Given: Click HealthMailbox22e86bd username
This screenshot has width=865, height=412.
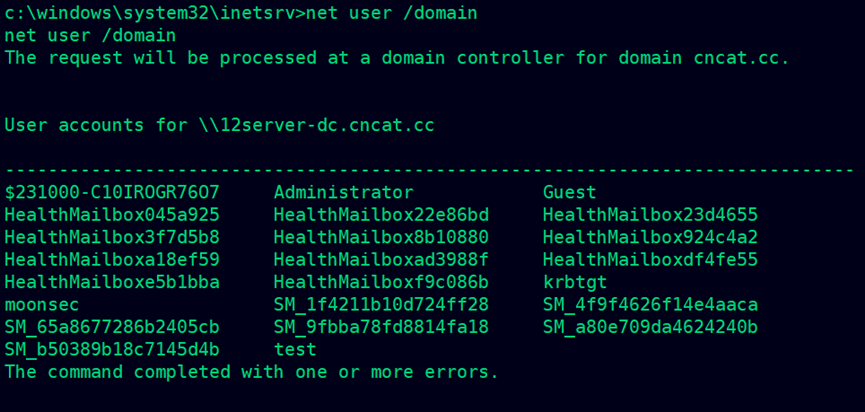Looking at the screenshot, I should click(x=381, y=215).
